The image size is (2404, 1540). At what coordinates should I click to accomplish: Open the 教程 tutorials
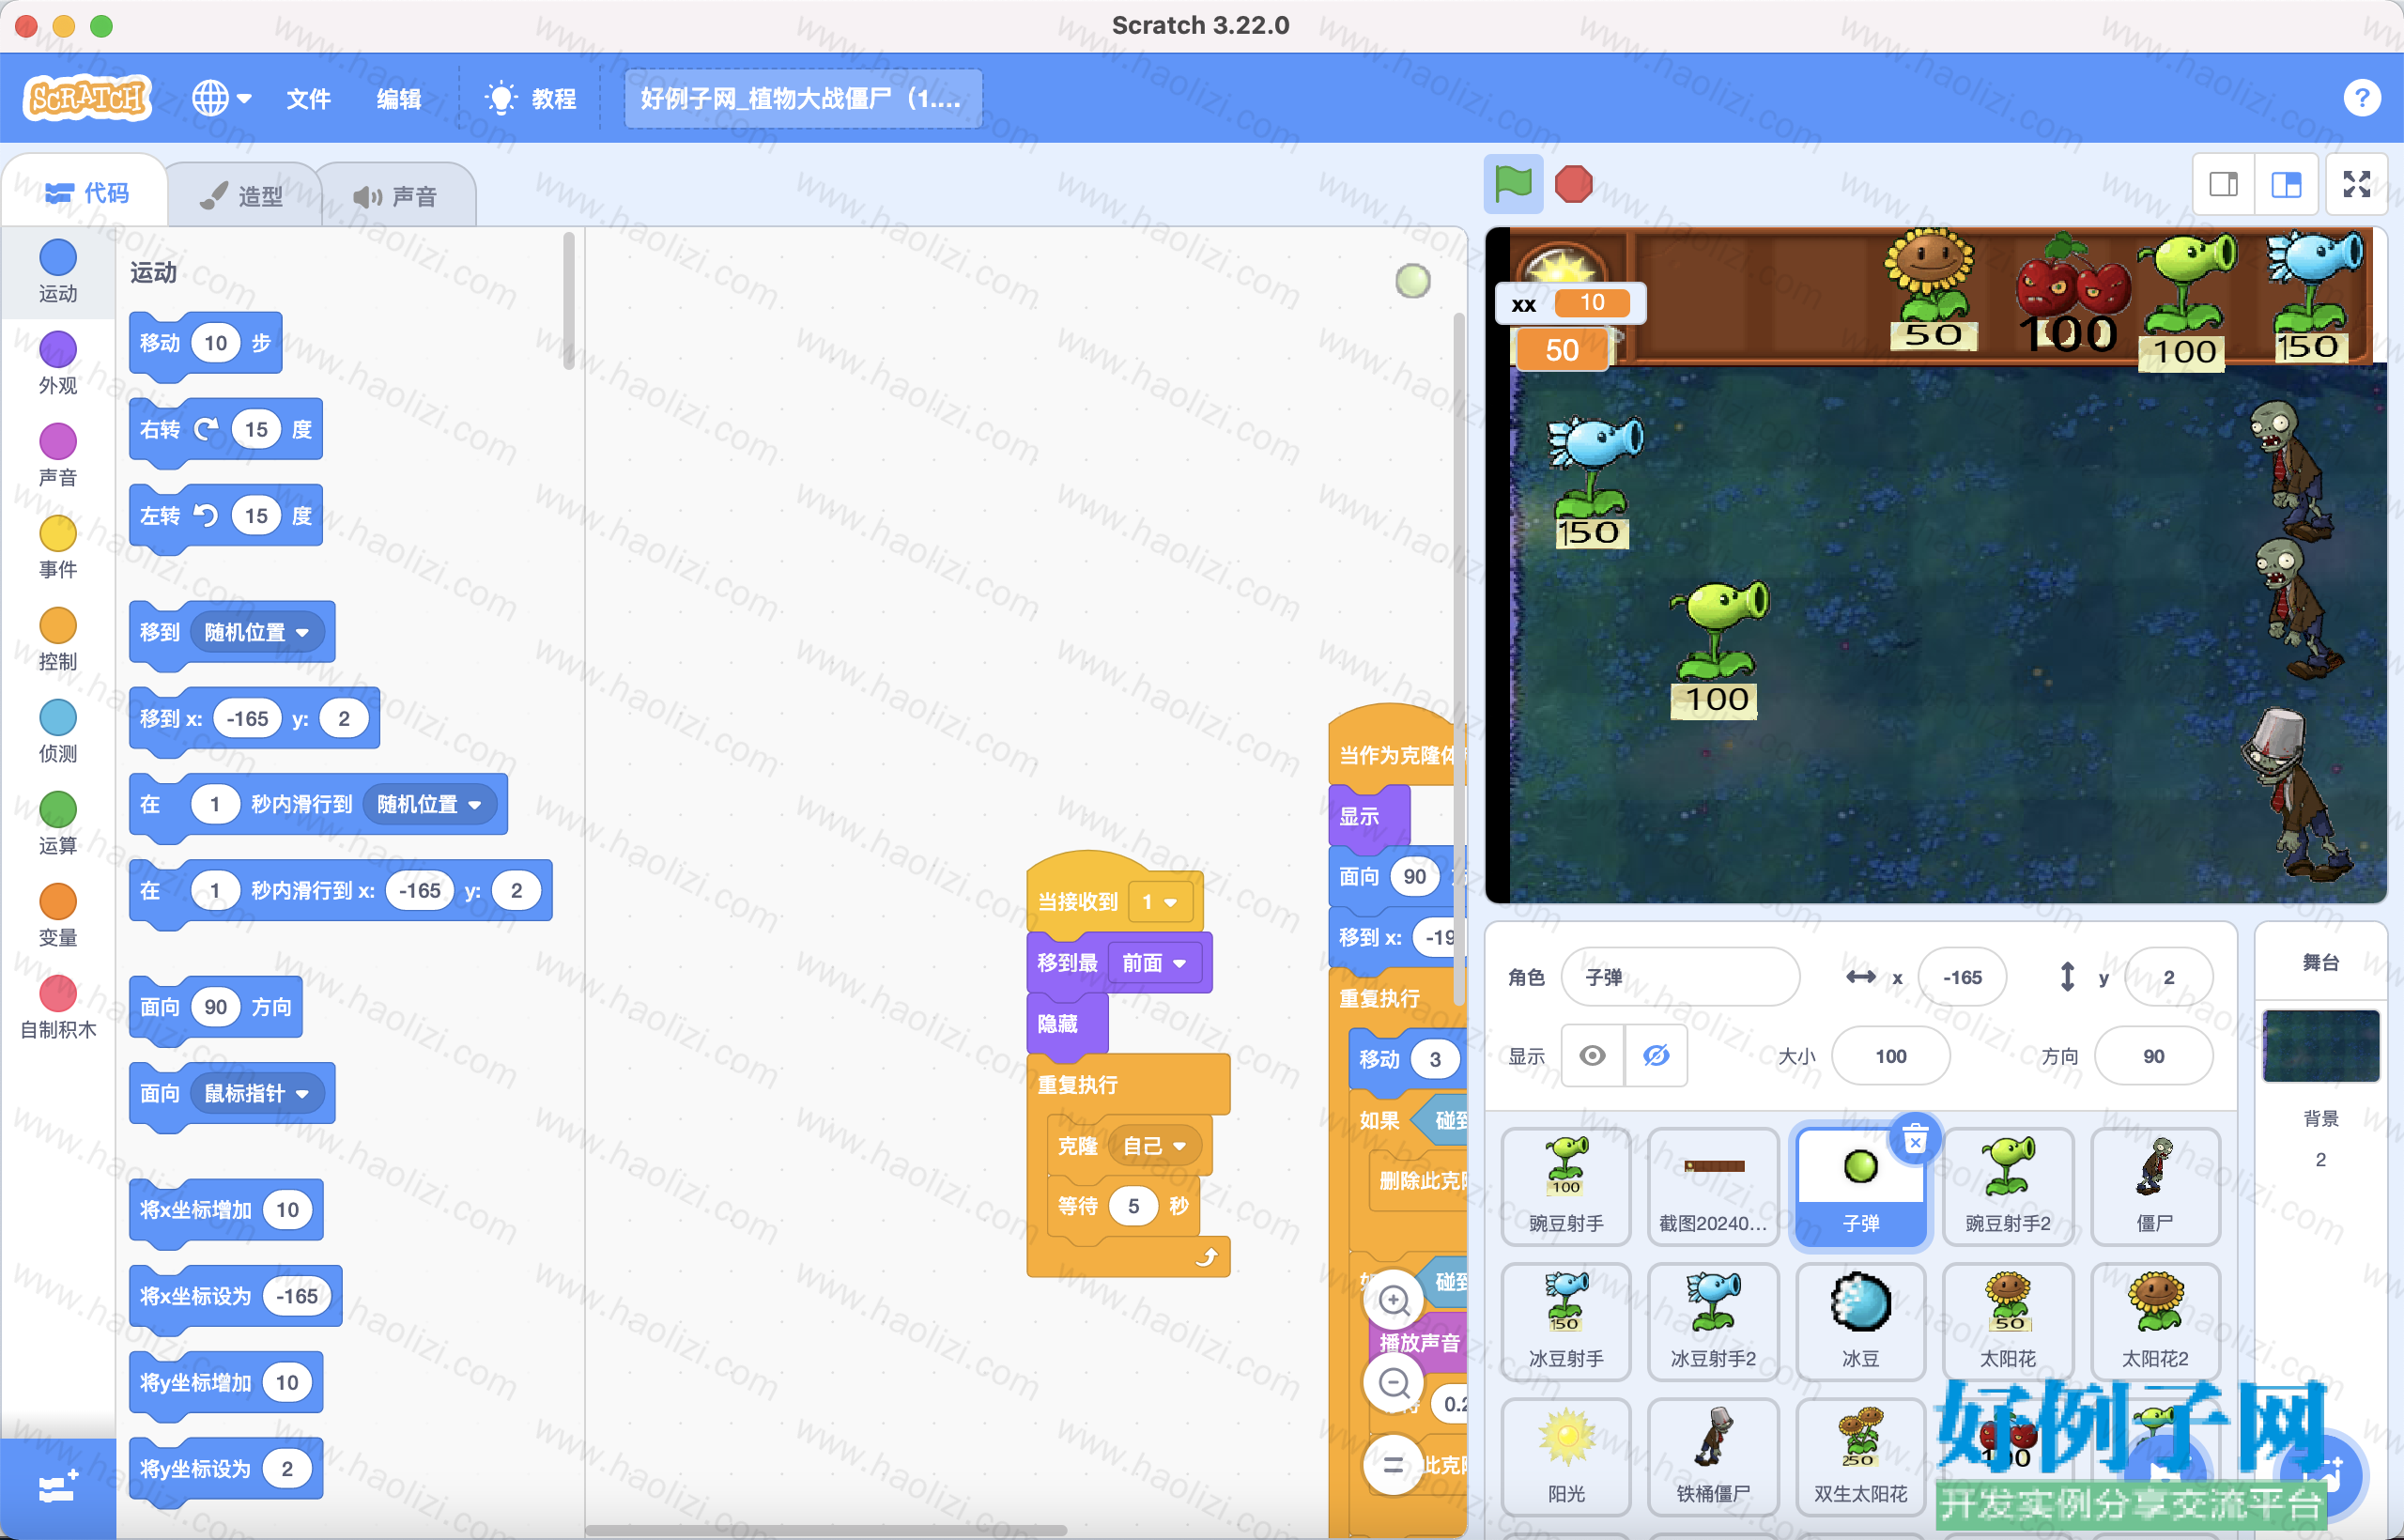tap(530, 98)
